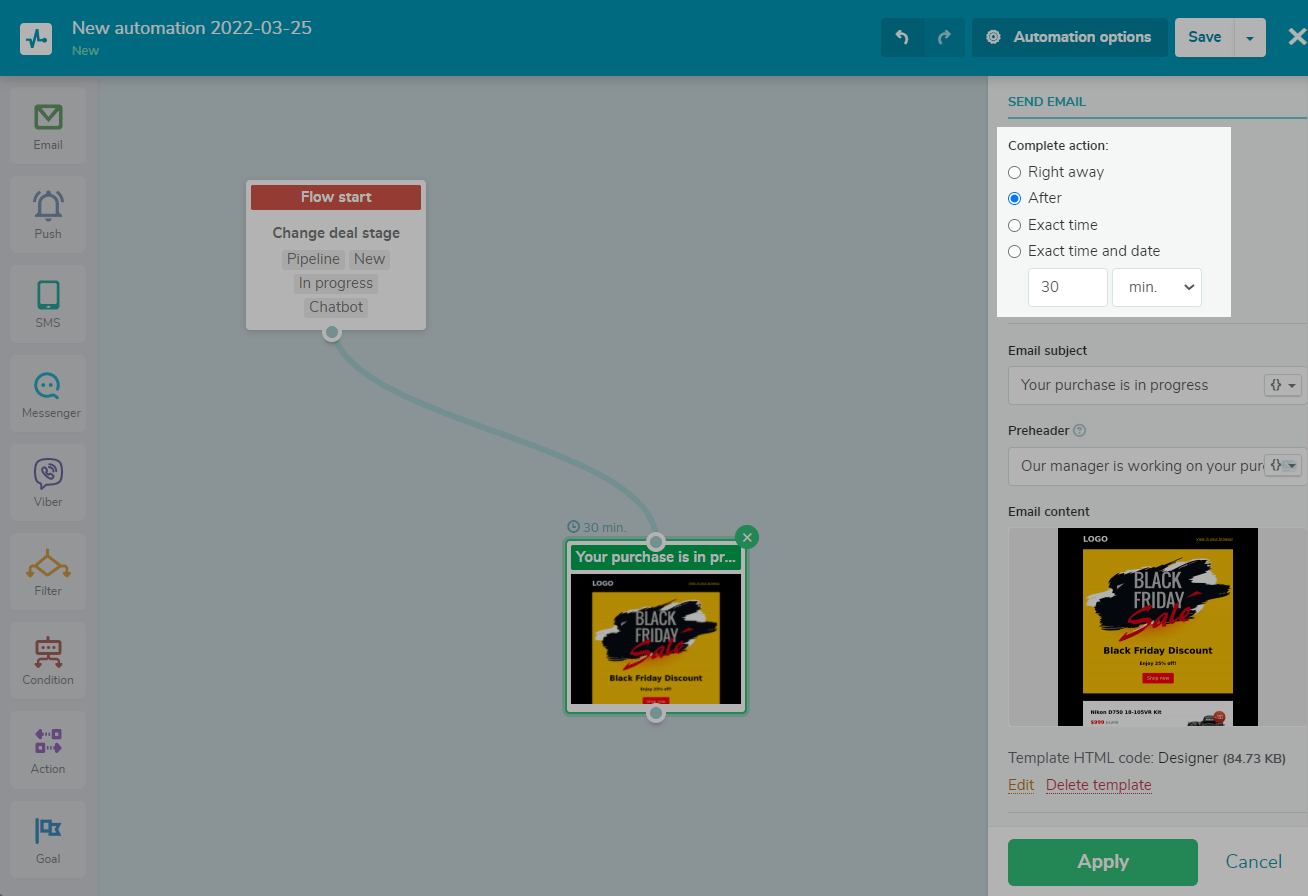The width and height of the screenshot is (1308, 896).
Task: Expand the Save button dropdown arrow
Action: 1250,37
